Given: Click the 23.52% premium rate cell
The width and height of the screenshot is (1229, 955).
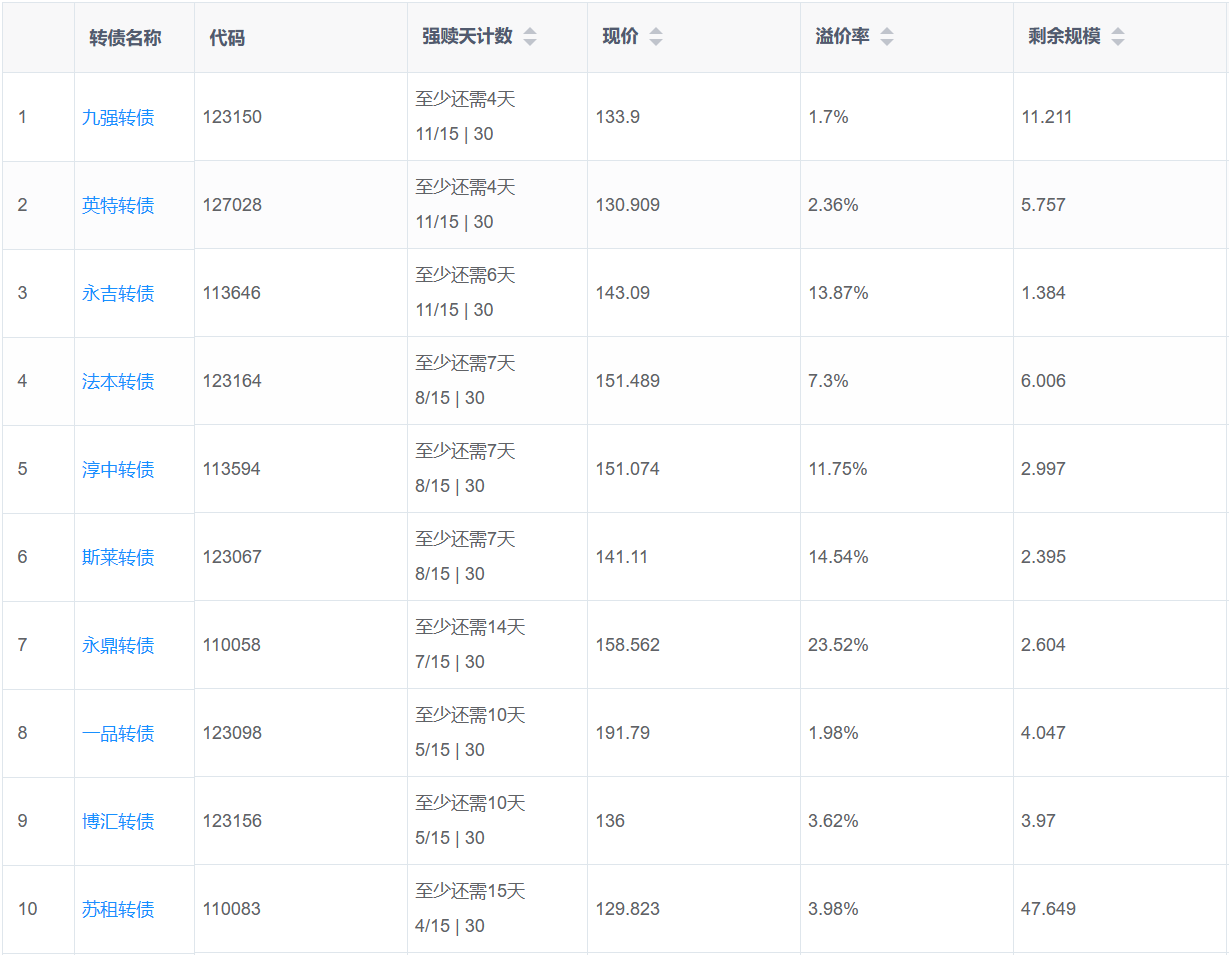Looking at the screenshot, I should tap(838, 645).
